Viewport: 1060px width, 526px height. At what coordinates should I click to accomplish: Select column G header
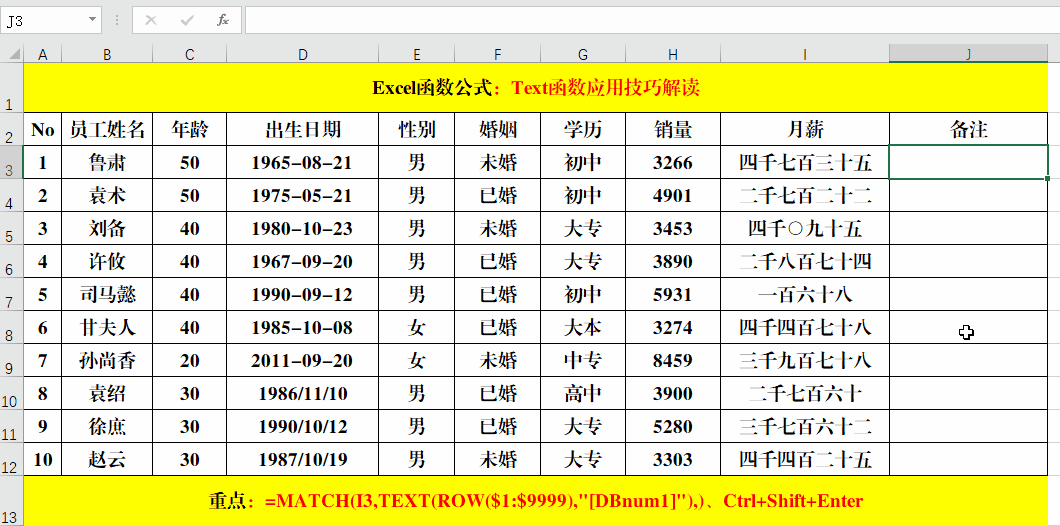(x=583, y=54)
